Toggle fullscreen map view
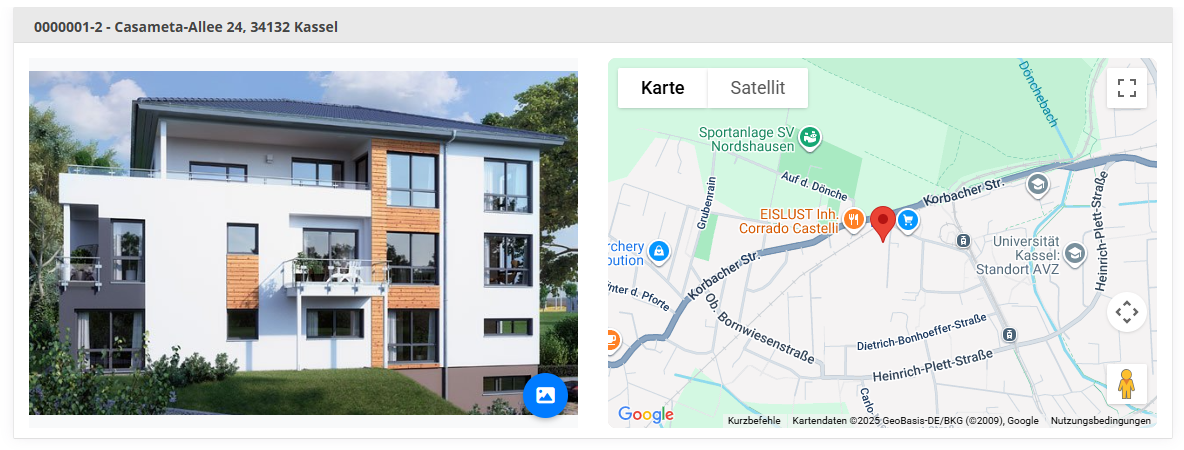The height and width of the screenshot is (450, 1184). (x=1127, y=88)
